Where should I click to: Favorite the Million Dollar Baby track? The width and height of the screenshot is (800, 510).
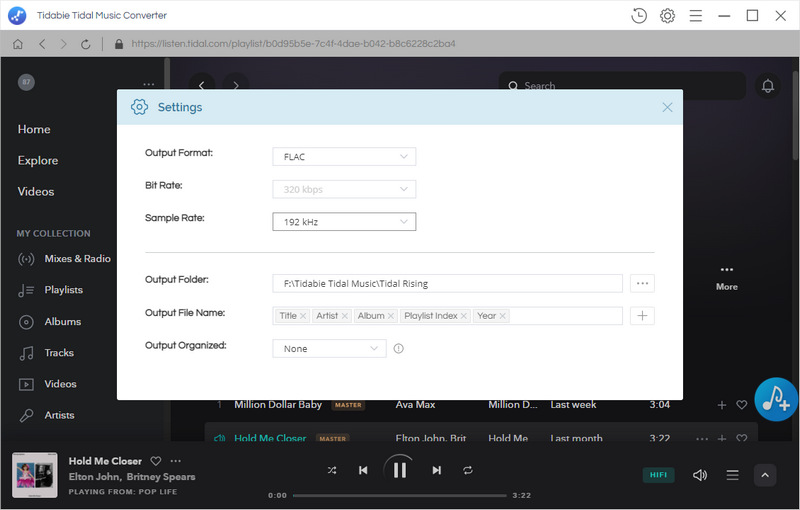tap(741, 405)
